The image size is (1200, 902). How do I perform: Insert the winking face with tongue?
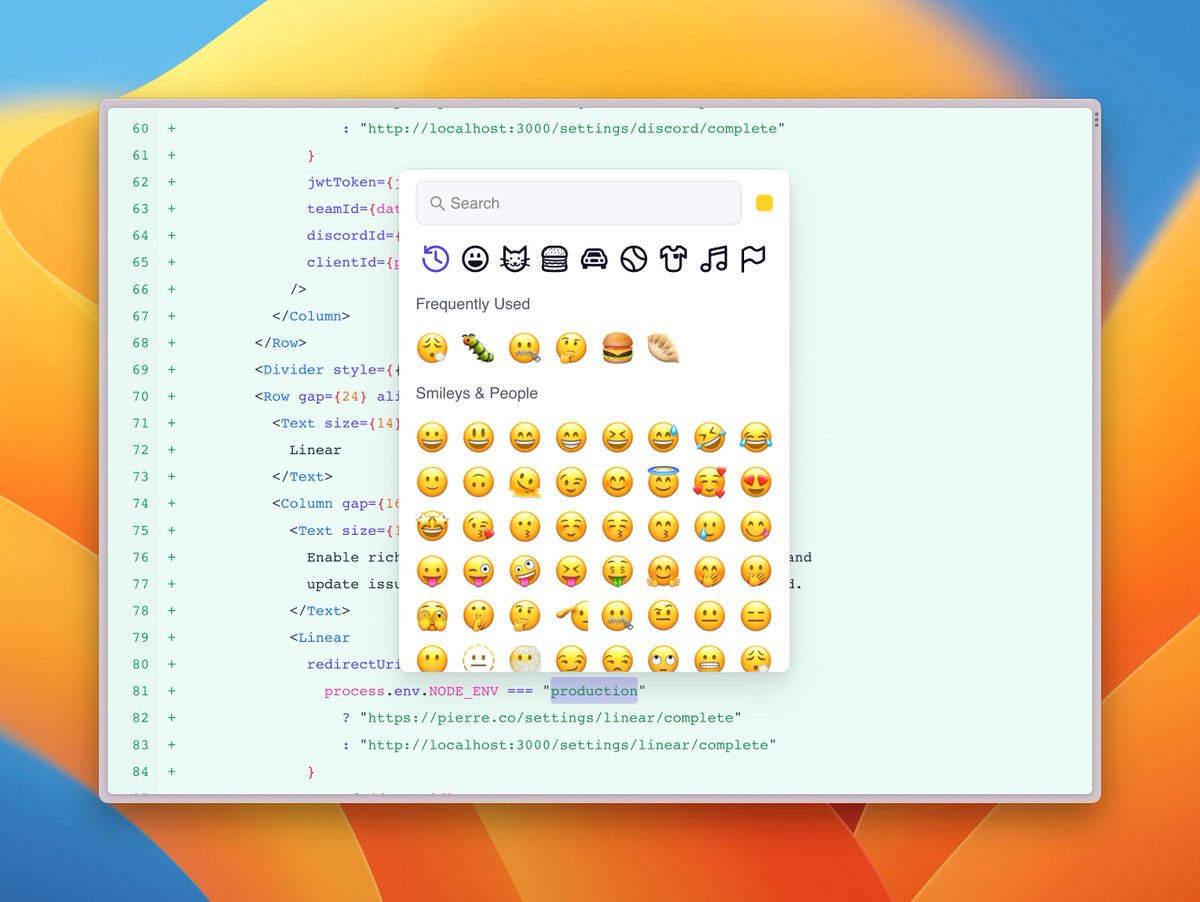(478, 571)
